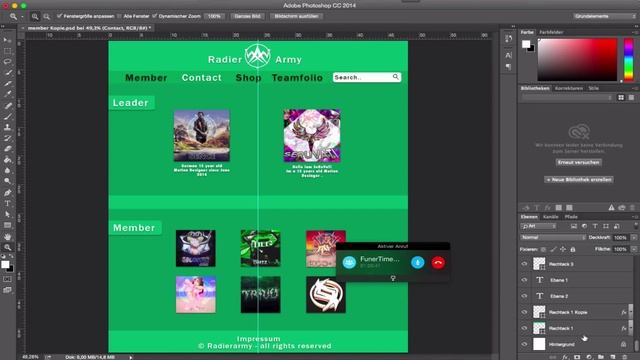Select the Path Selection arrow tool
This screenshot has width=640, height=360.
[7, 214]
